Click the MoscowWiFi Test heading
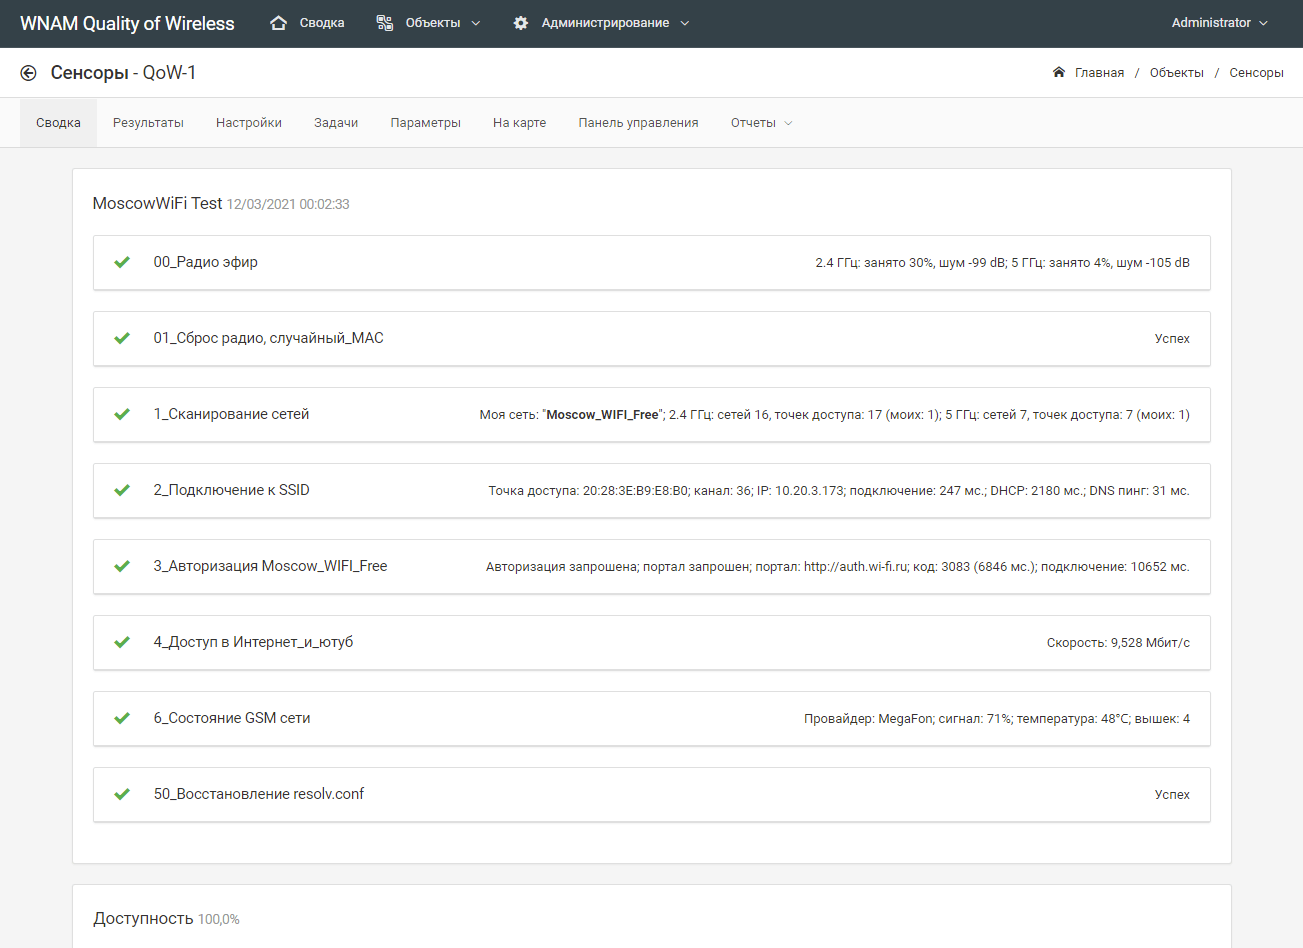 tap(157, 203)
